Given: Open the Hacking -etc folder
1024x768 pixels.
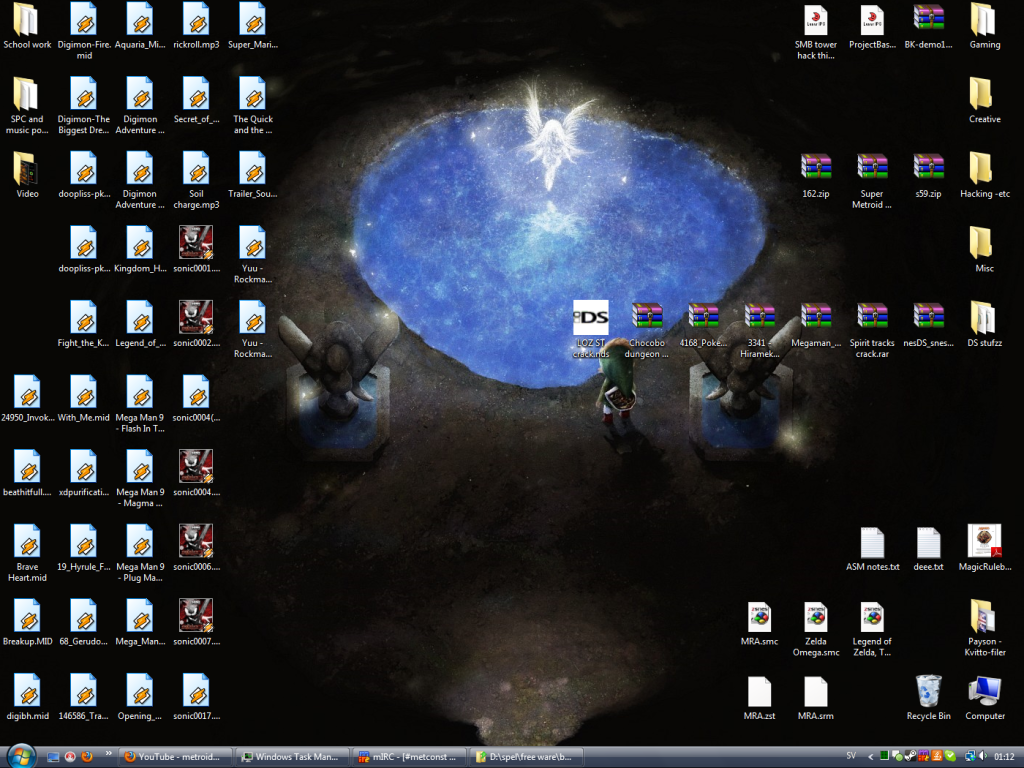Looking at the screenshot, I should coord(985,169).
